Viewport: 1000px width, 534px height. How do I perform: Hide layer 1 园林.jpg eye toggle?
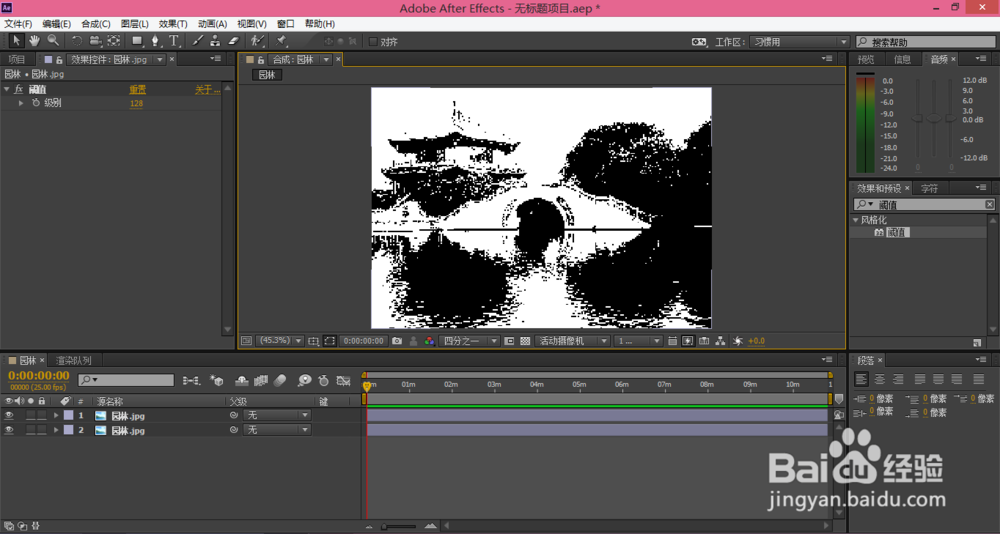[9, 415]
